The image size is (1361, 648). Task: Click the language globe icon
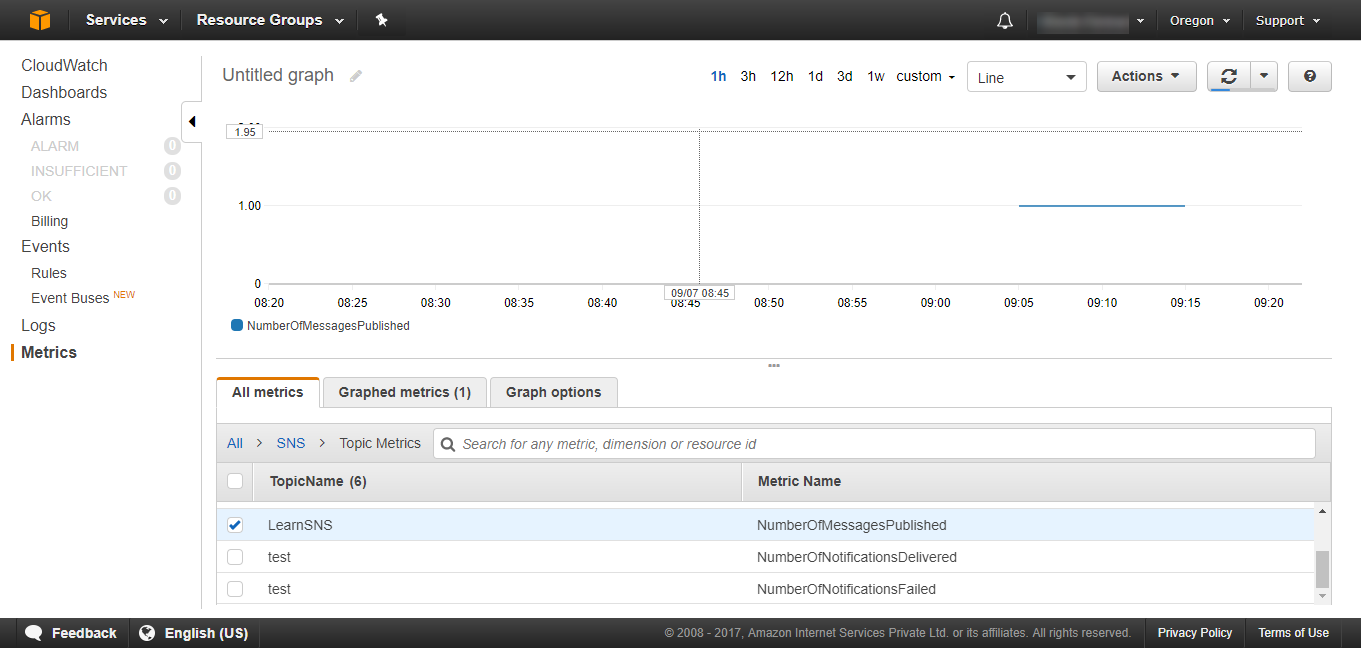[147, 633]
